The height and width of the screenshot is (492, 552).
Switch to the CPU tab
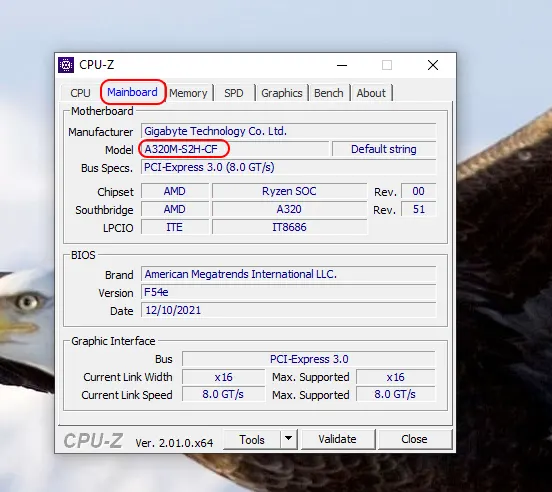pos(80,93)
